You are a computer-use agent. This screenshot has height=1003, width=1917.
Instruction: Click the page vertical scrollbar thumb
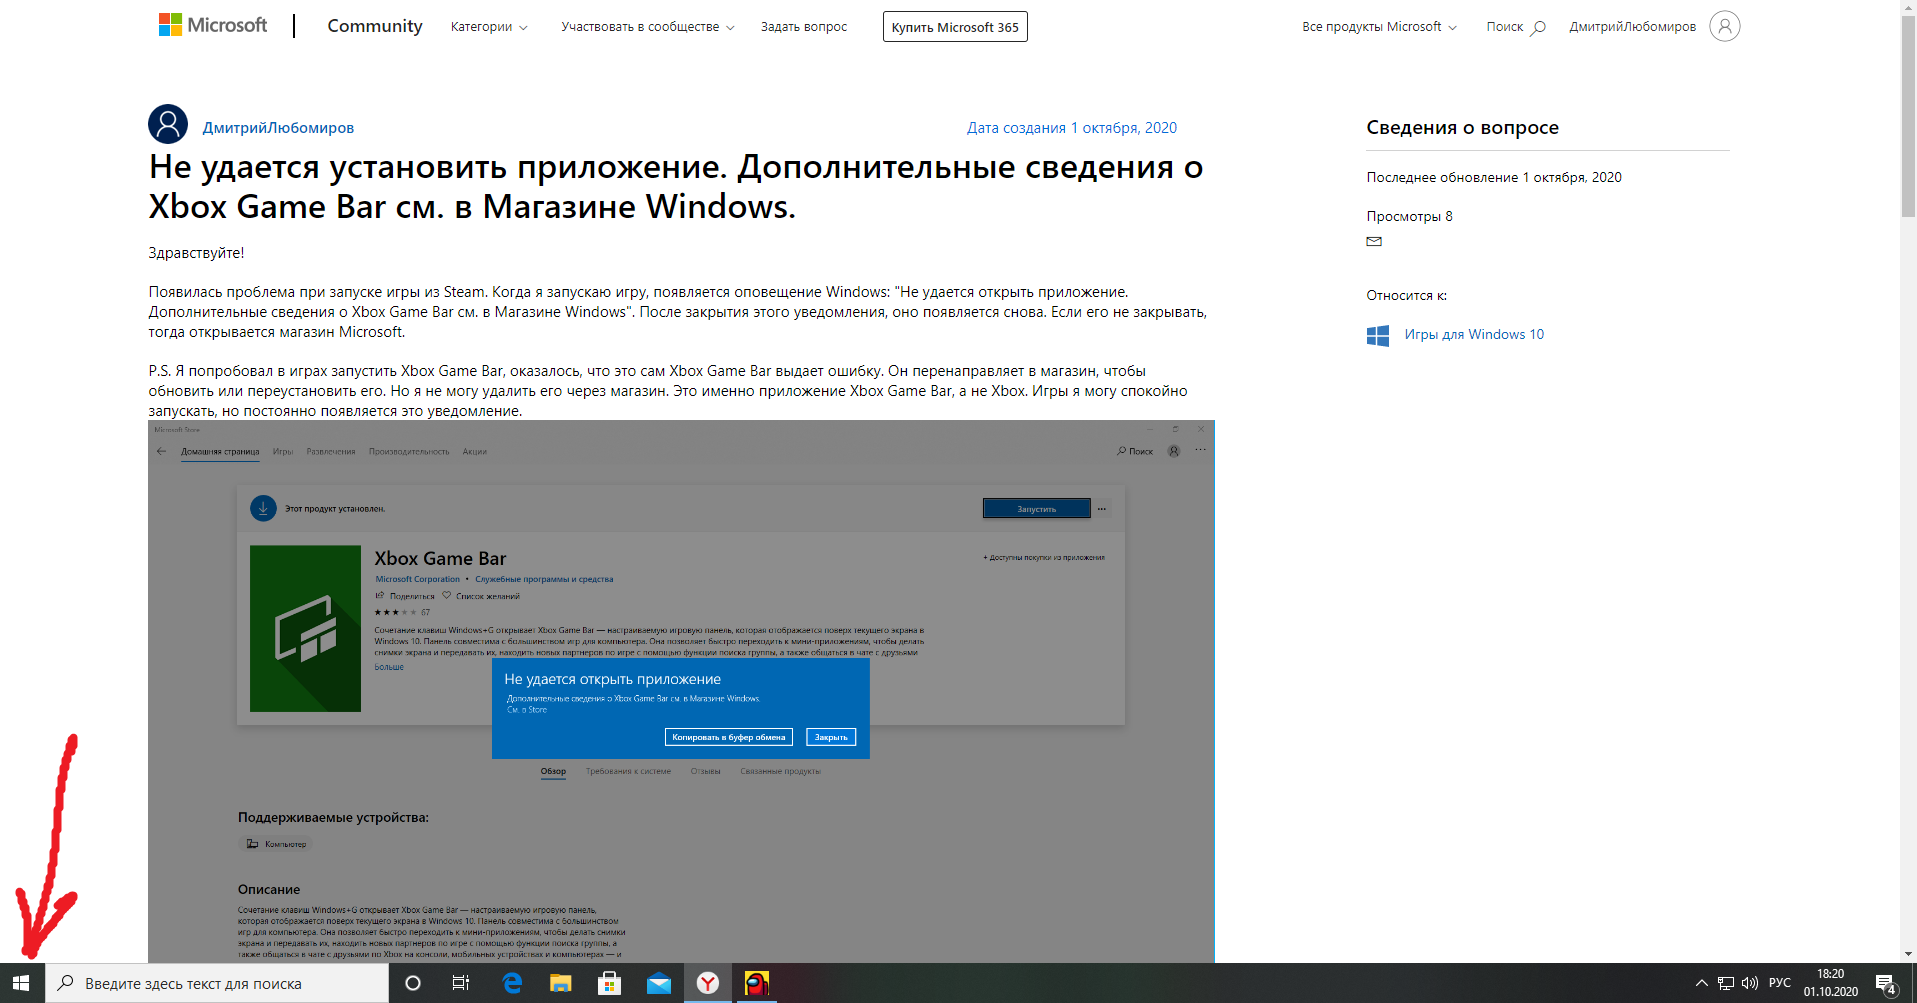[x=1908, y=117]
